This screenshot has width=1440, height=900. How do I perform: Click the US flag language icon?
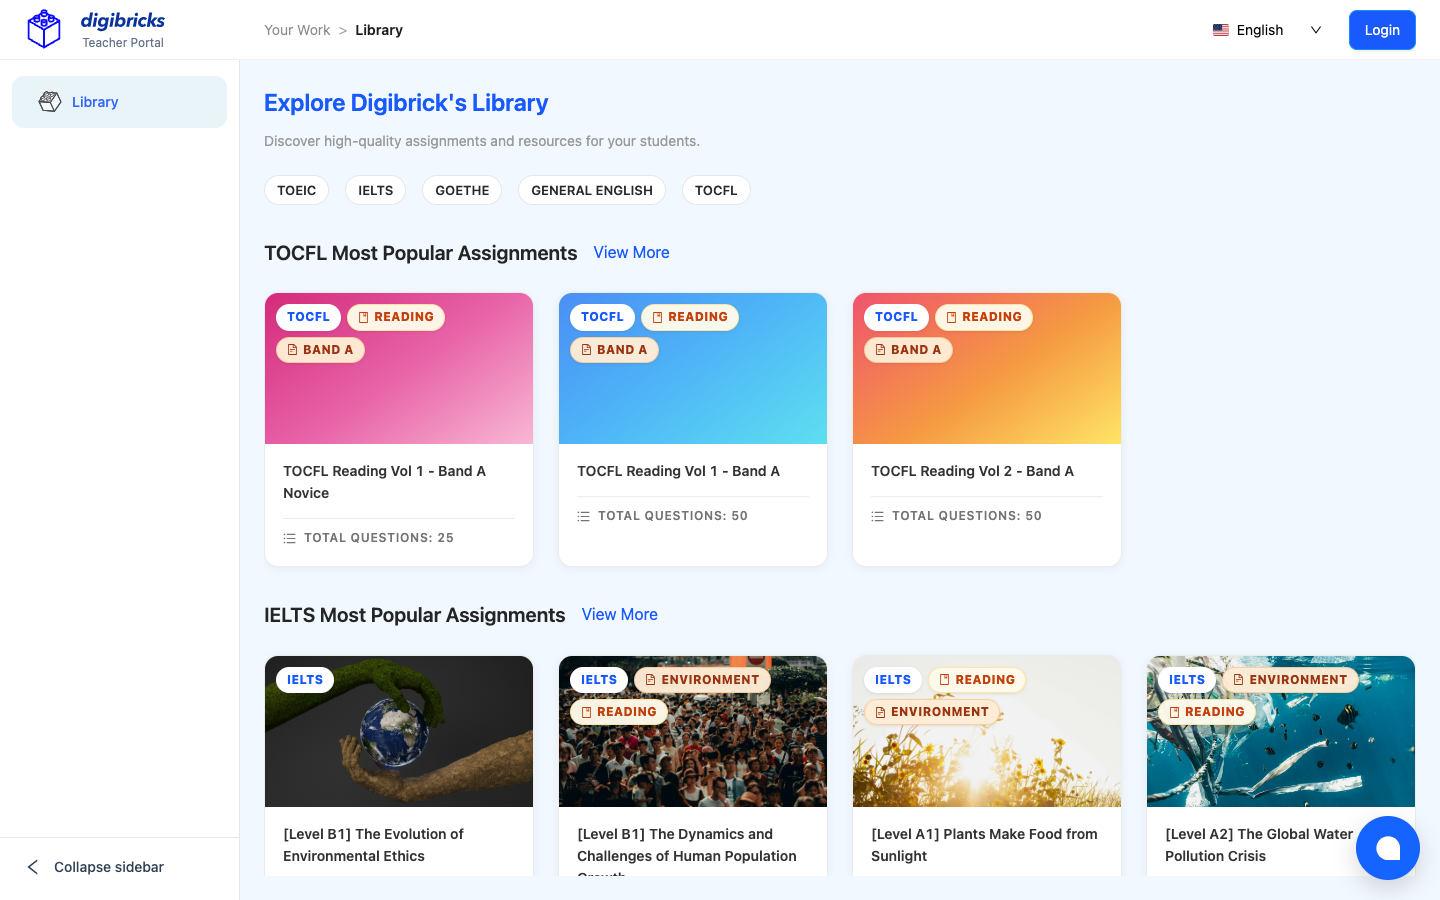click(1221, 30)
